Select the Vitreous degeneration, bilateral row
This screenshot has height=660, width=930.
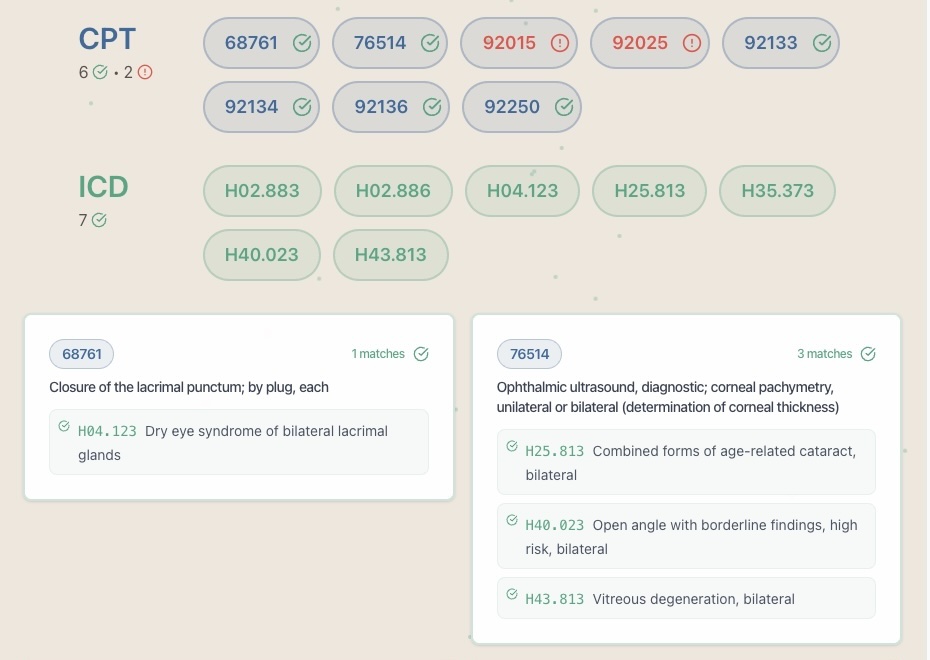click(x=686, y=598)
